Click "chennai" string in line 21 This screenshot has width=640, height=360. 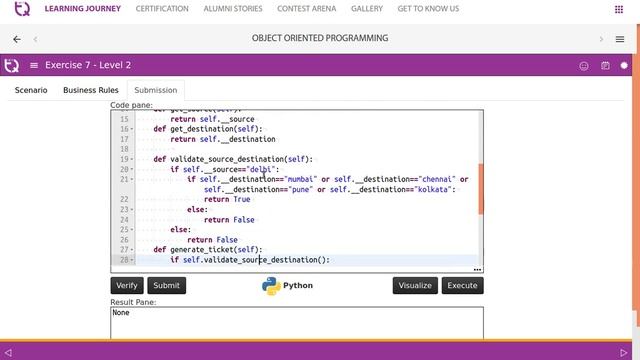coord(437,179)
